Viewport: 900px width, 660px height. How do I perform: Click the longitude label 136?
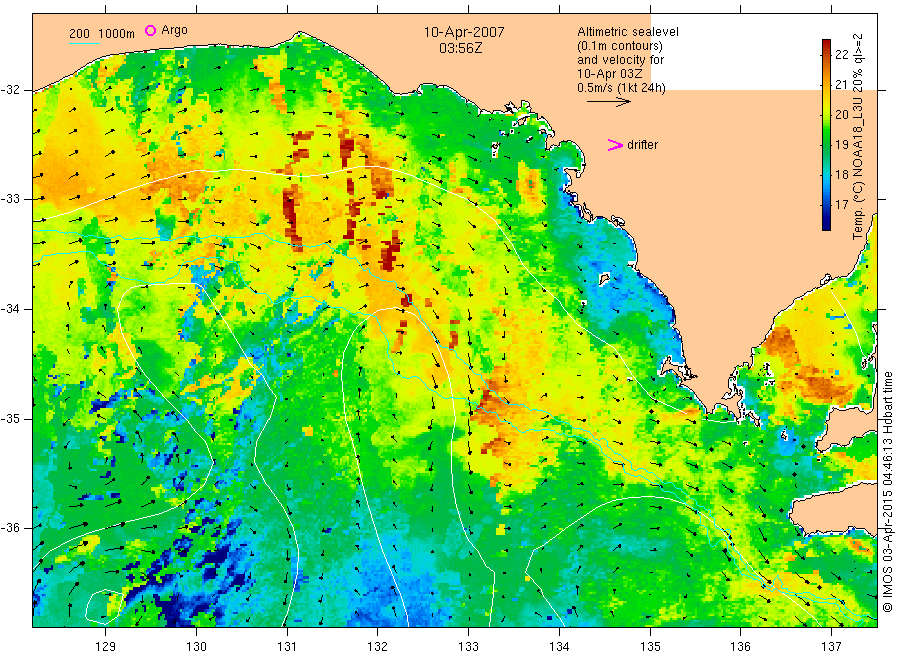[x=740, y=647]
